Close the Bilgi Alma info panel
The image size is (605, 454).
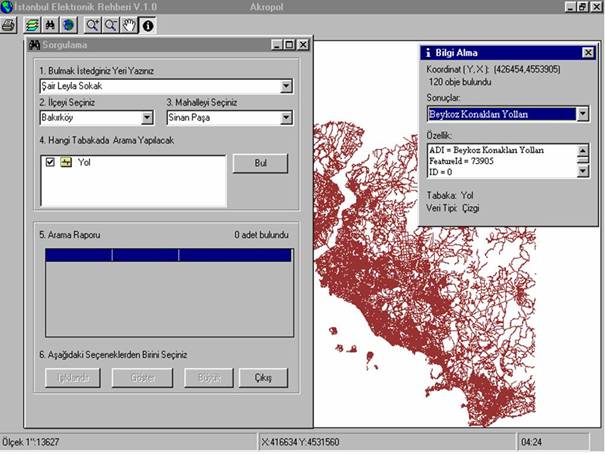(x=587, y=53)
